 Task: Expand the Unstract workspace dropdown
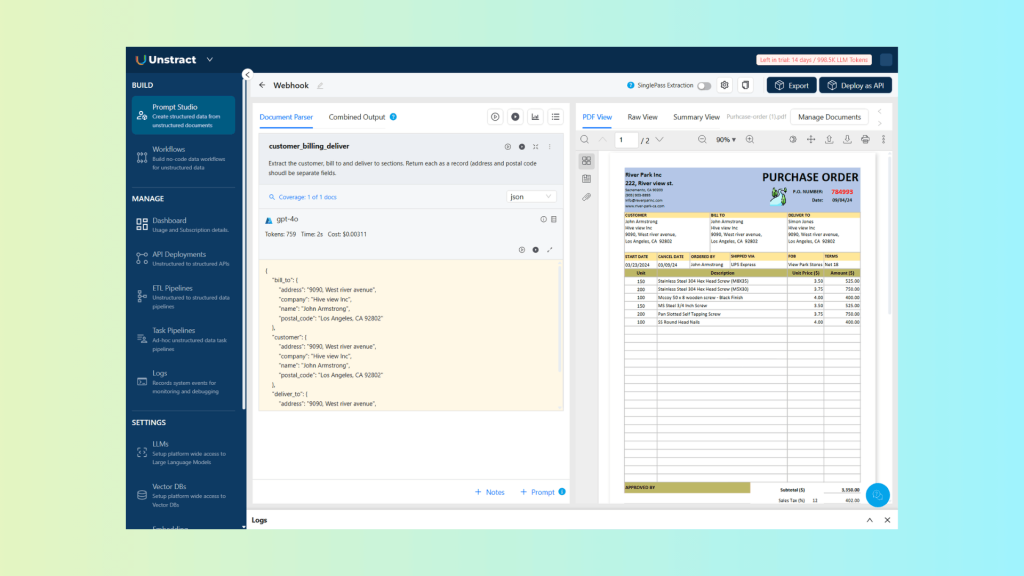pyautogui.click(x=209, y=59)
